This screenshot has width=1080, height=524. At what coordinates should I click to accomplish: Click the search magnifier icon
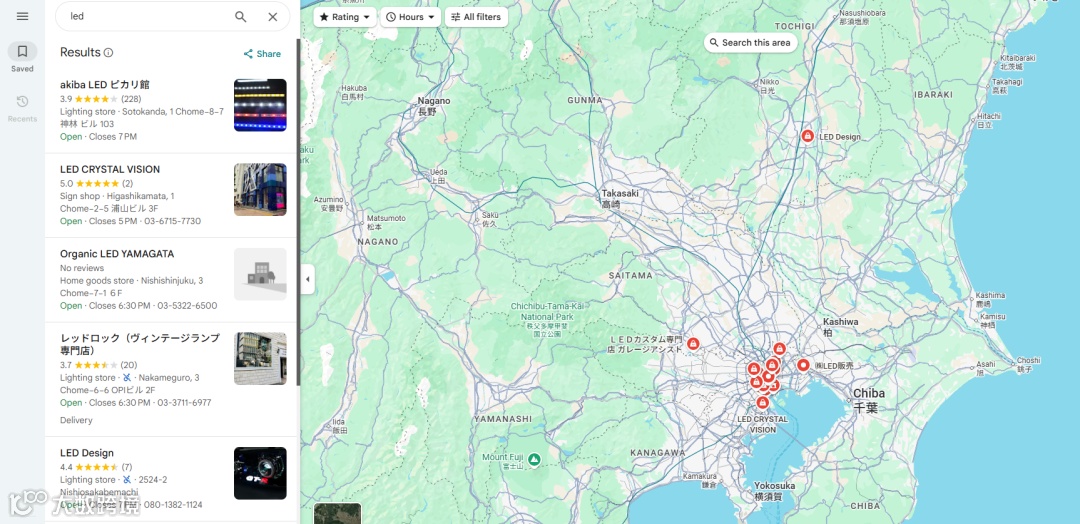tap(240, 17)
